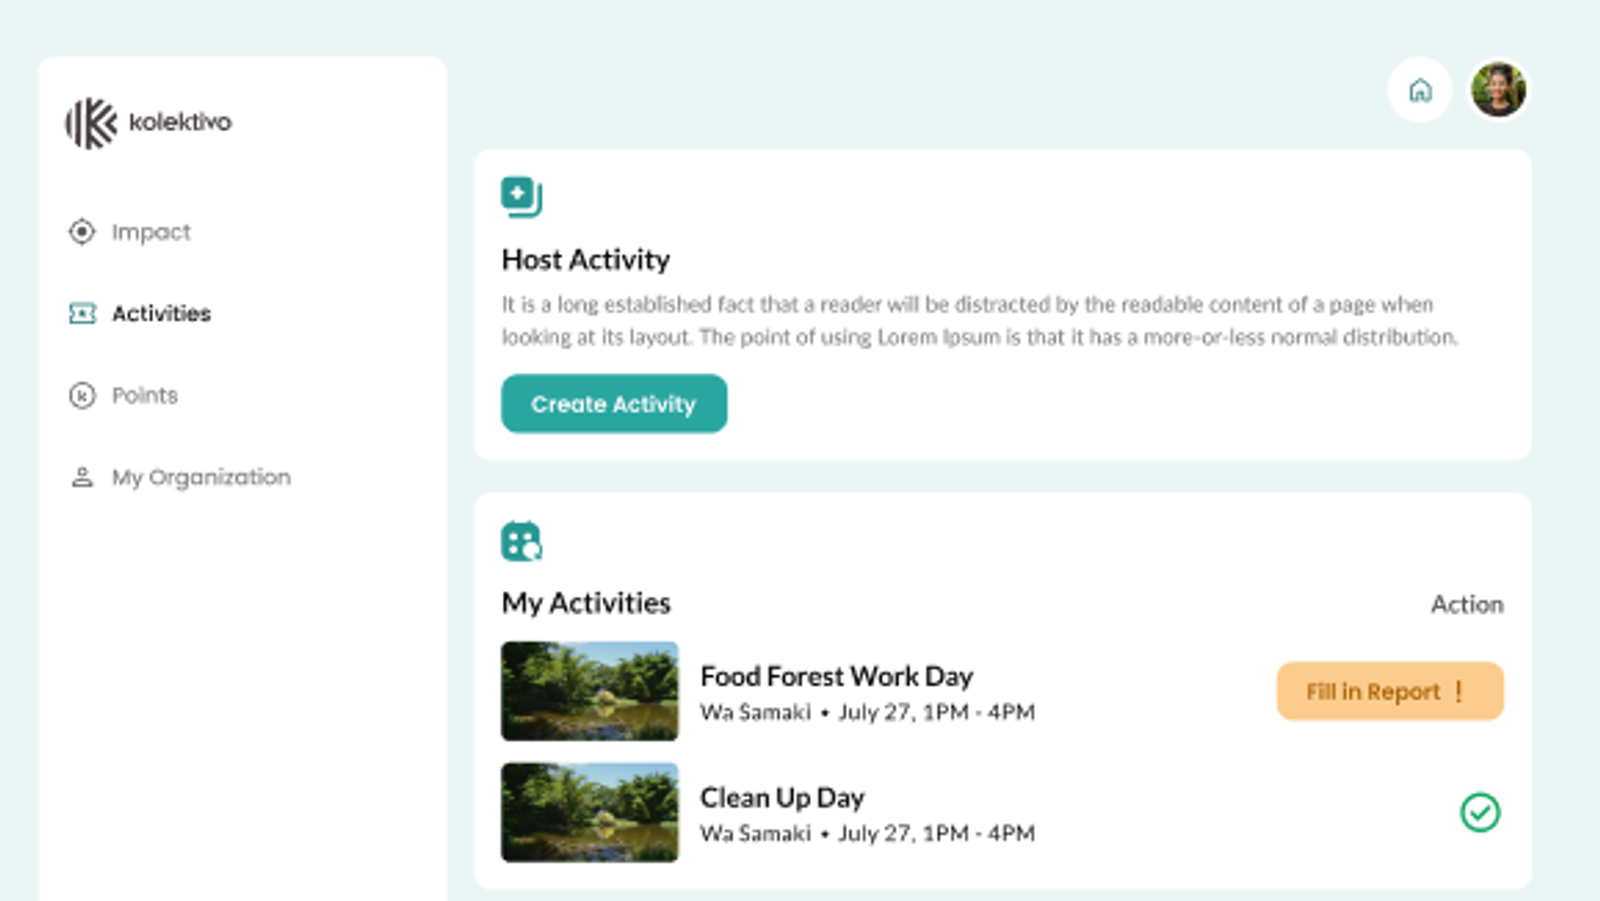Click the Points coin icon

coord(82,396)
